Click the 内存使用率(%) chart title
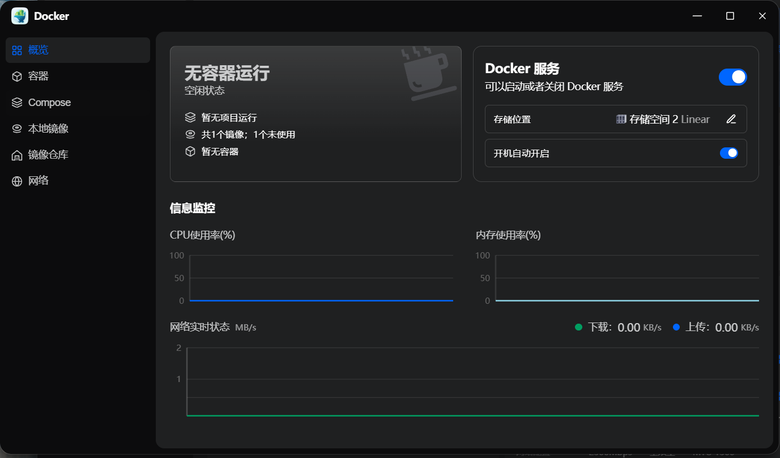 tap(508, 235)
